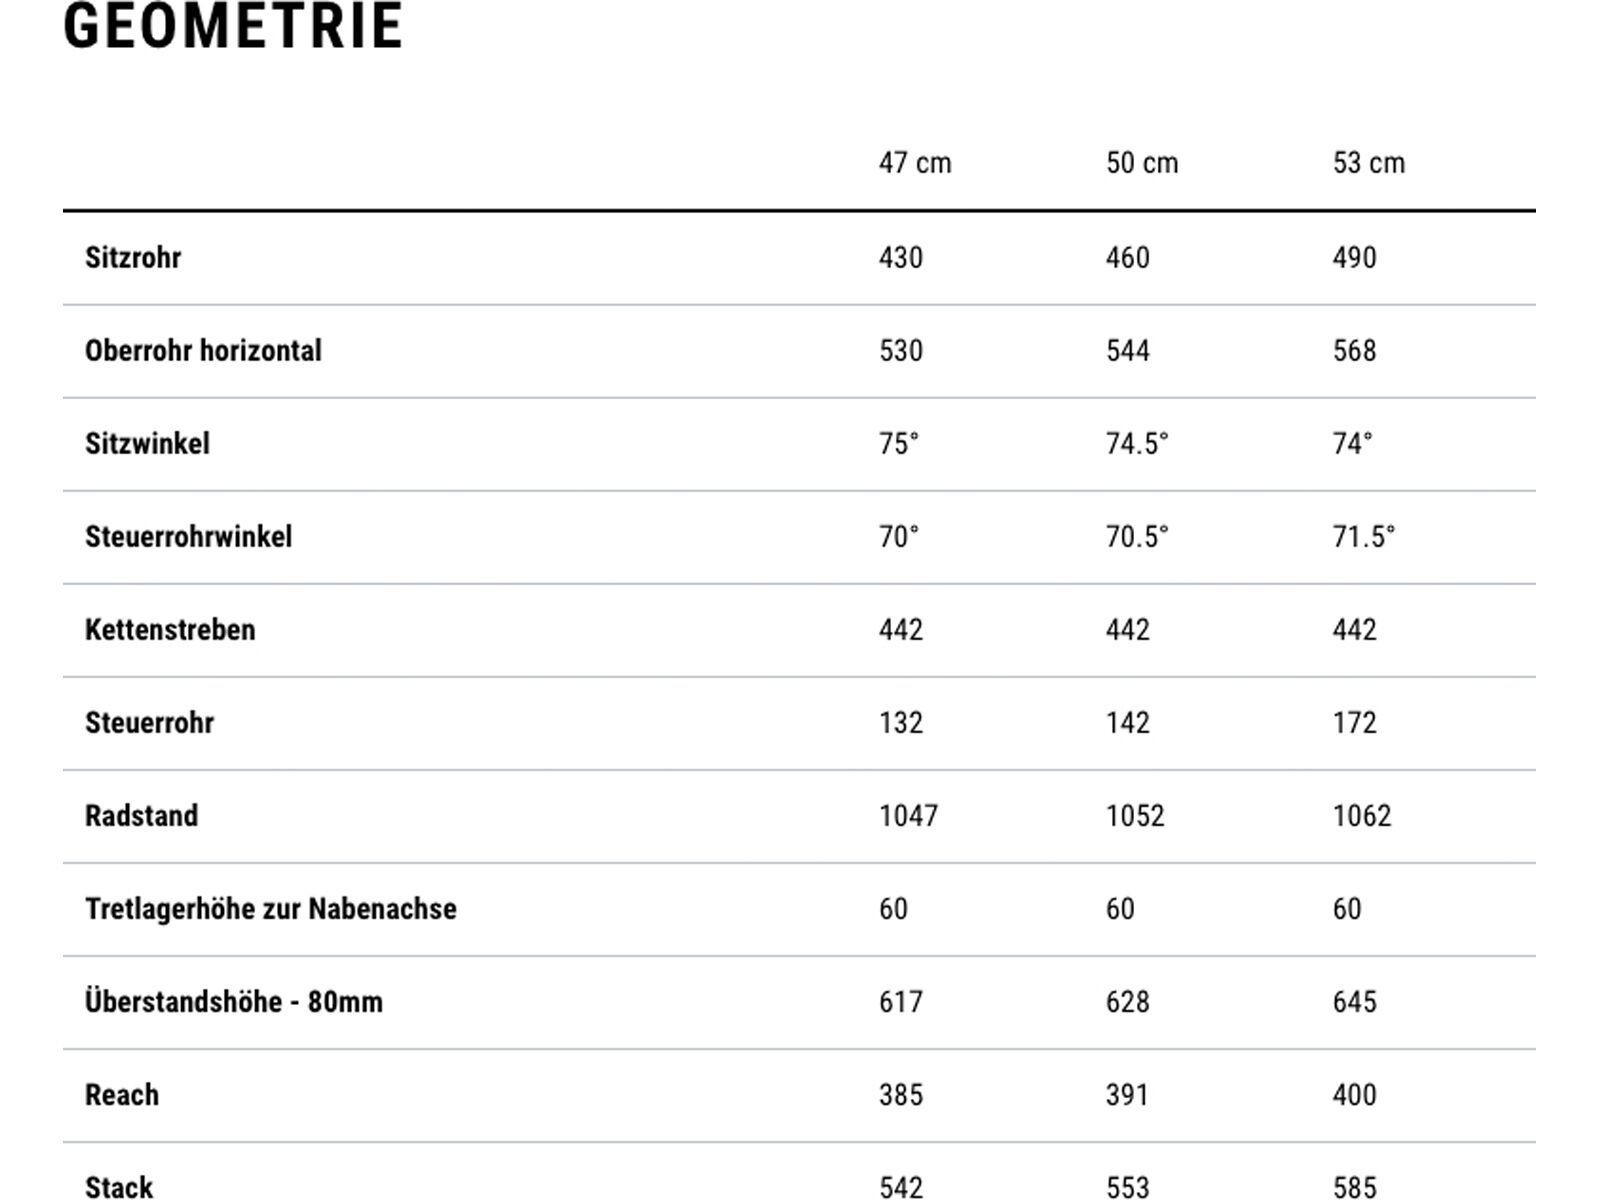Viewport: 1600px width, 1200px height.
Task: Select the Steuerrohrwinkel row label
Action: 188,537
